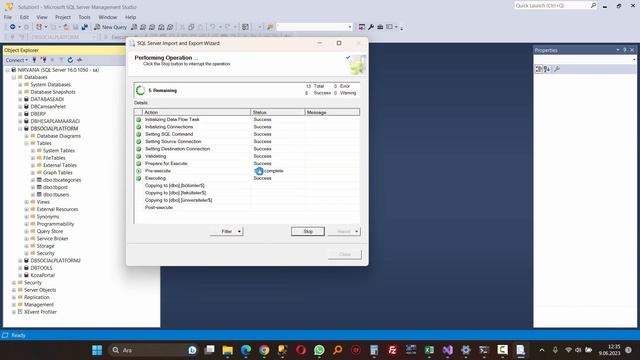
Task: Click the Disconnect icon in Object Explorer
Action: pyautogui.click(x=43, y=60)
